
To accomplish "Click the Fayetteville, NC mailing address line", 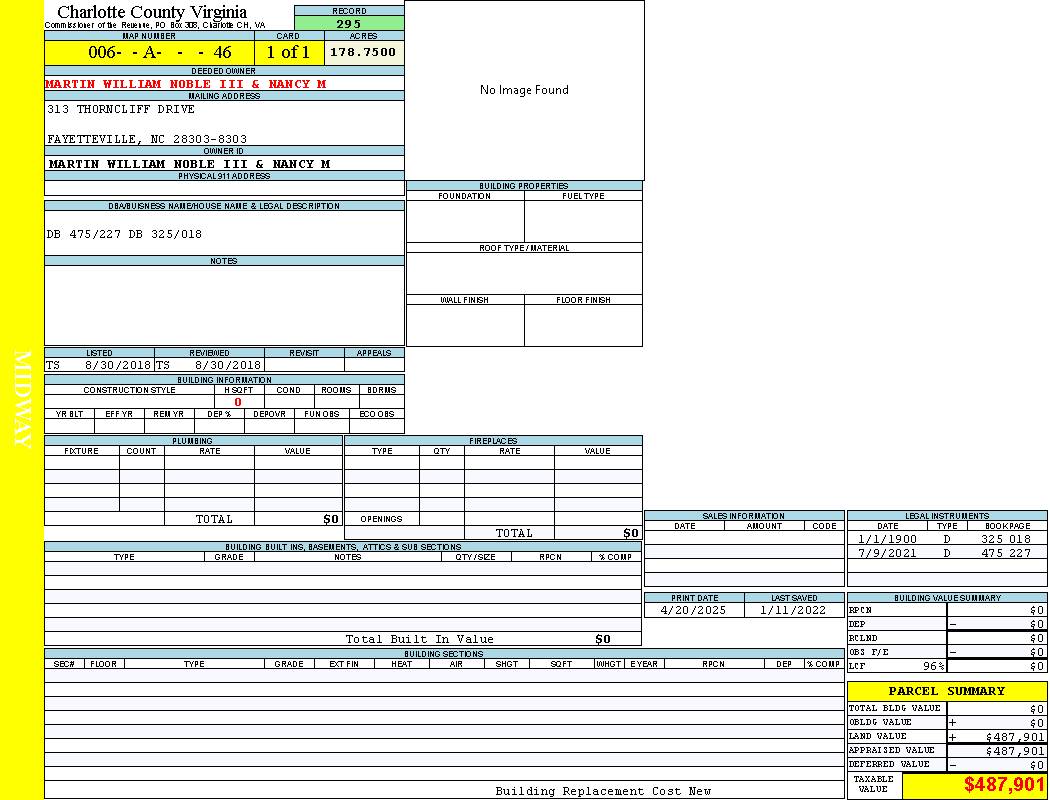I will click(x=147, y=139).
